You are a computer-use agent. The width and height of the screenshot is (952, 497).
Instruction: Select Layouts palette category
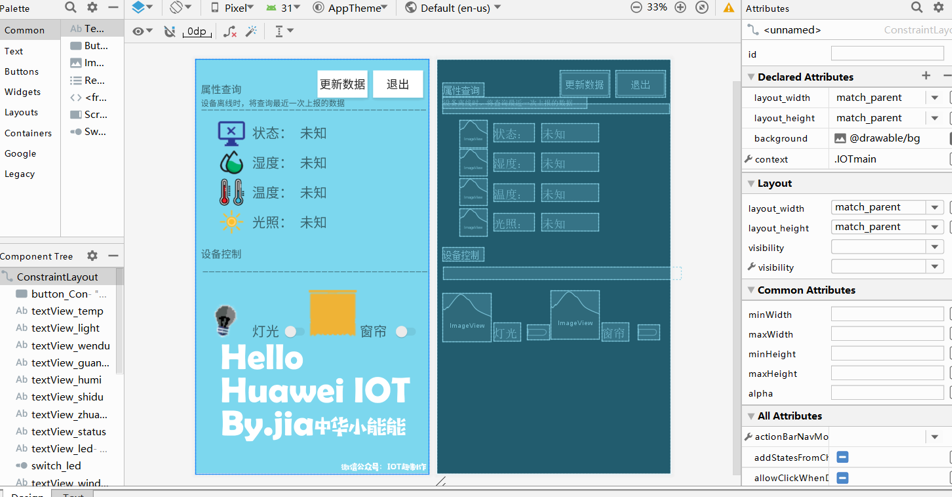pyautogui.click(x=30, y=112)
